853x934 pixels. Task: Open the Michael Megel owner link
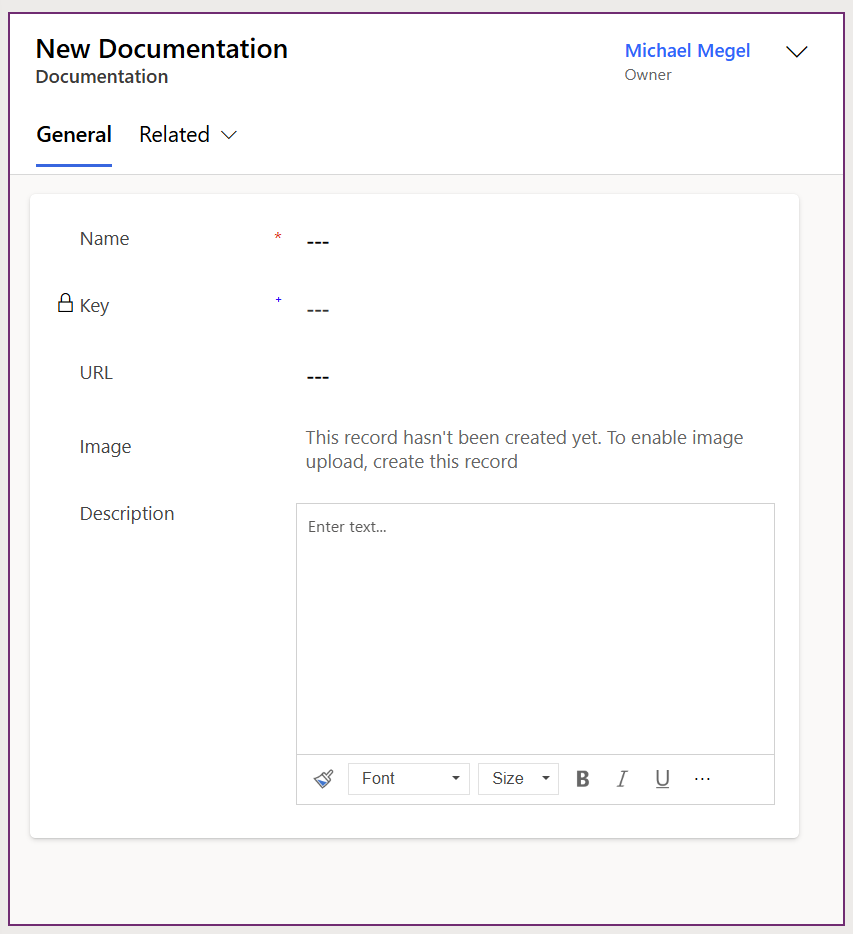687,51
